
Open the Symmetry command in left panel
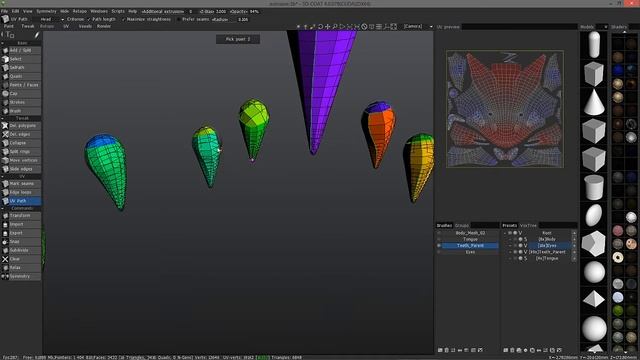(x=21, y=276)
